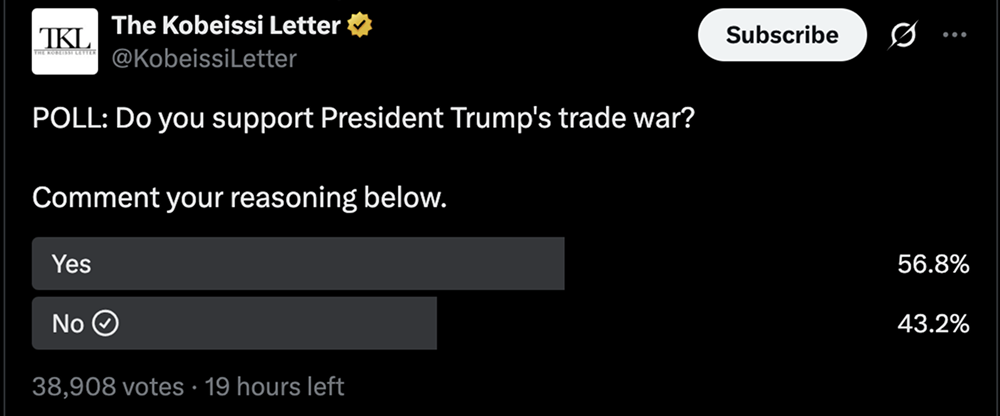The height and width of the screenshot is (416, 1000).
Task: Open The Kobeissi Letter profile name
Action: pyautogui.click(x=225, y=27)
